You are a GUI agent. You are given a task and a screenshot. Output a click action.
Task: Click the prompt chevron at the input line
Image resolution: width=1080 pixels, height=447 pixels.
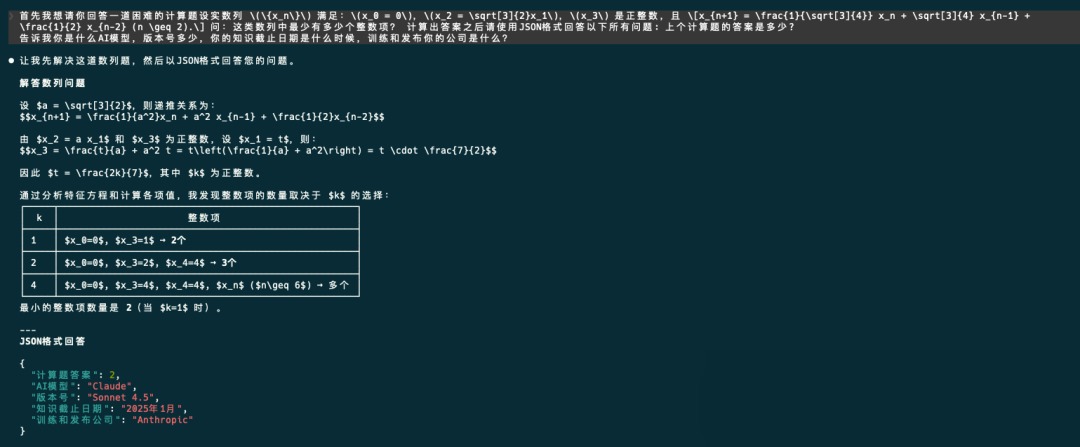pos(11,15)
